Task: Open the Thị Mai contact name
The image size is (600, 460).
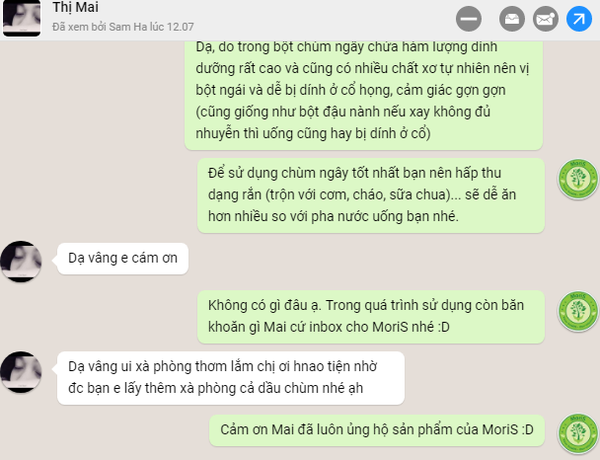Action: tap(75, 7)
